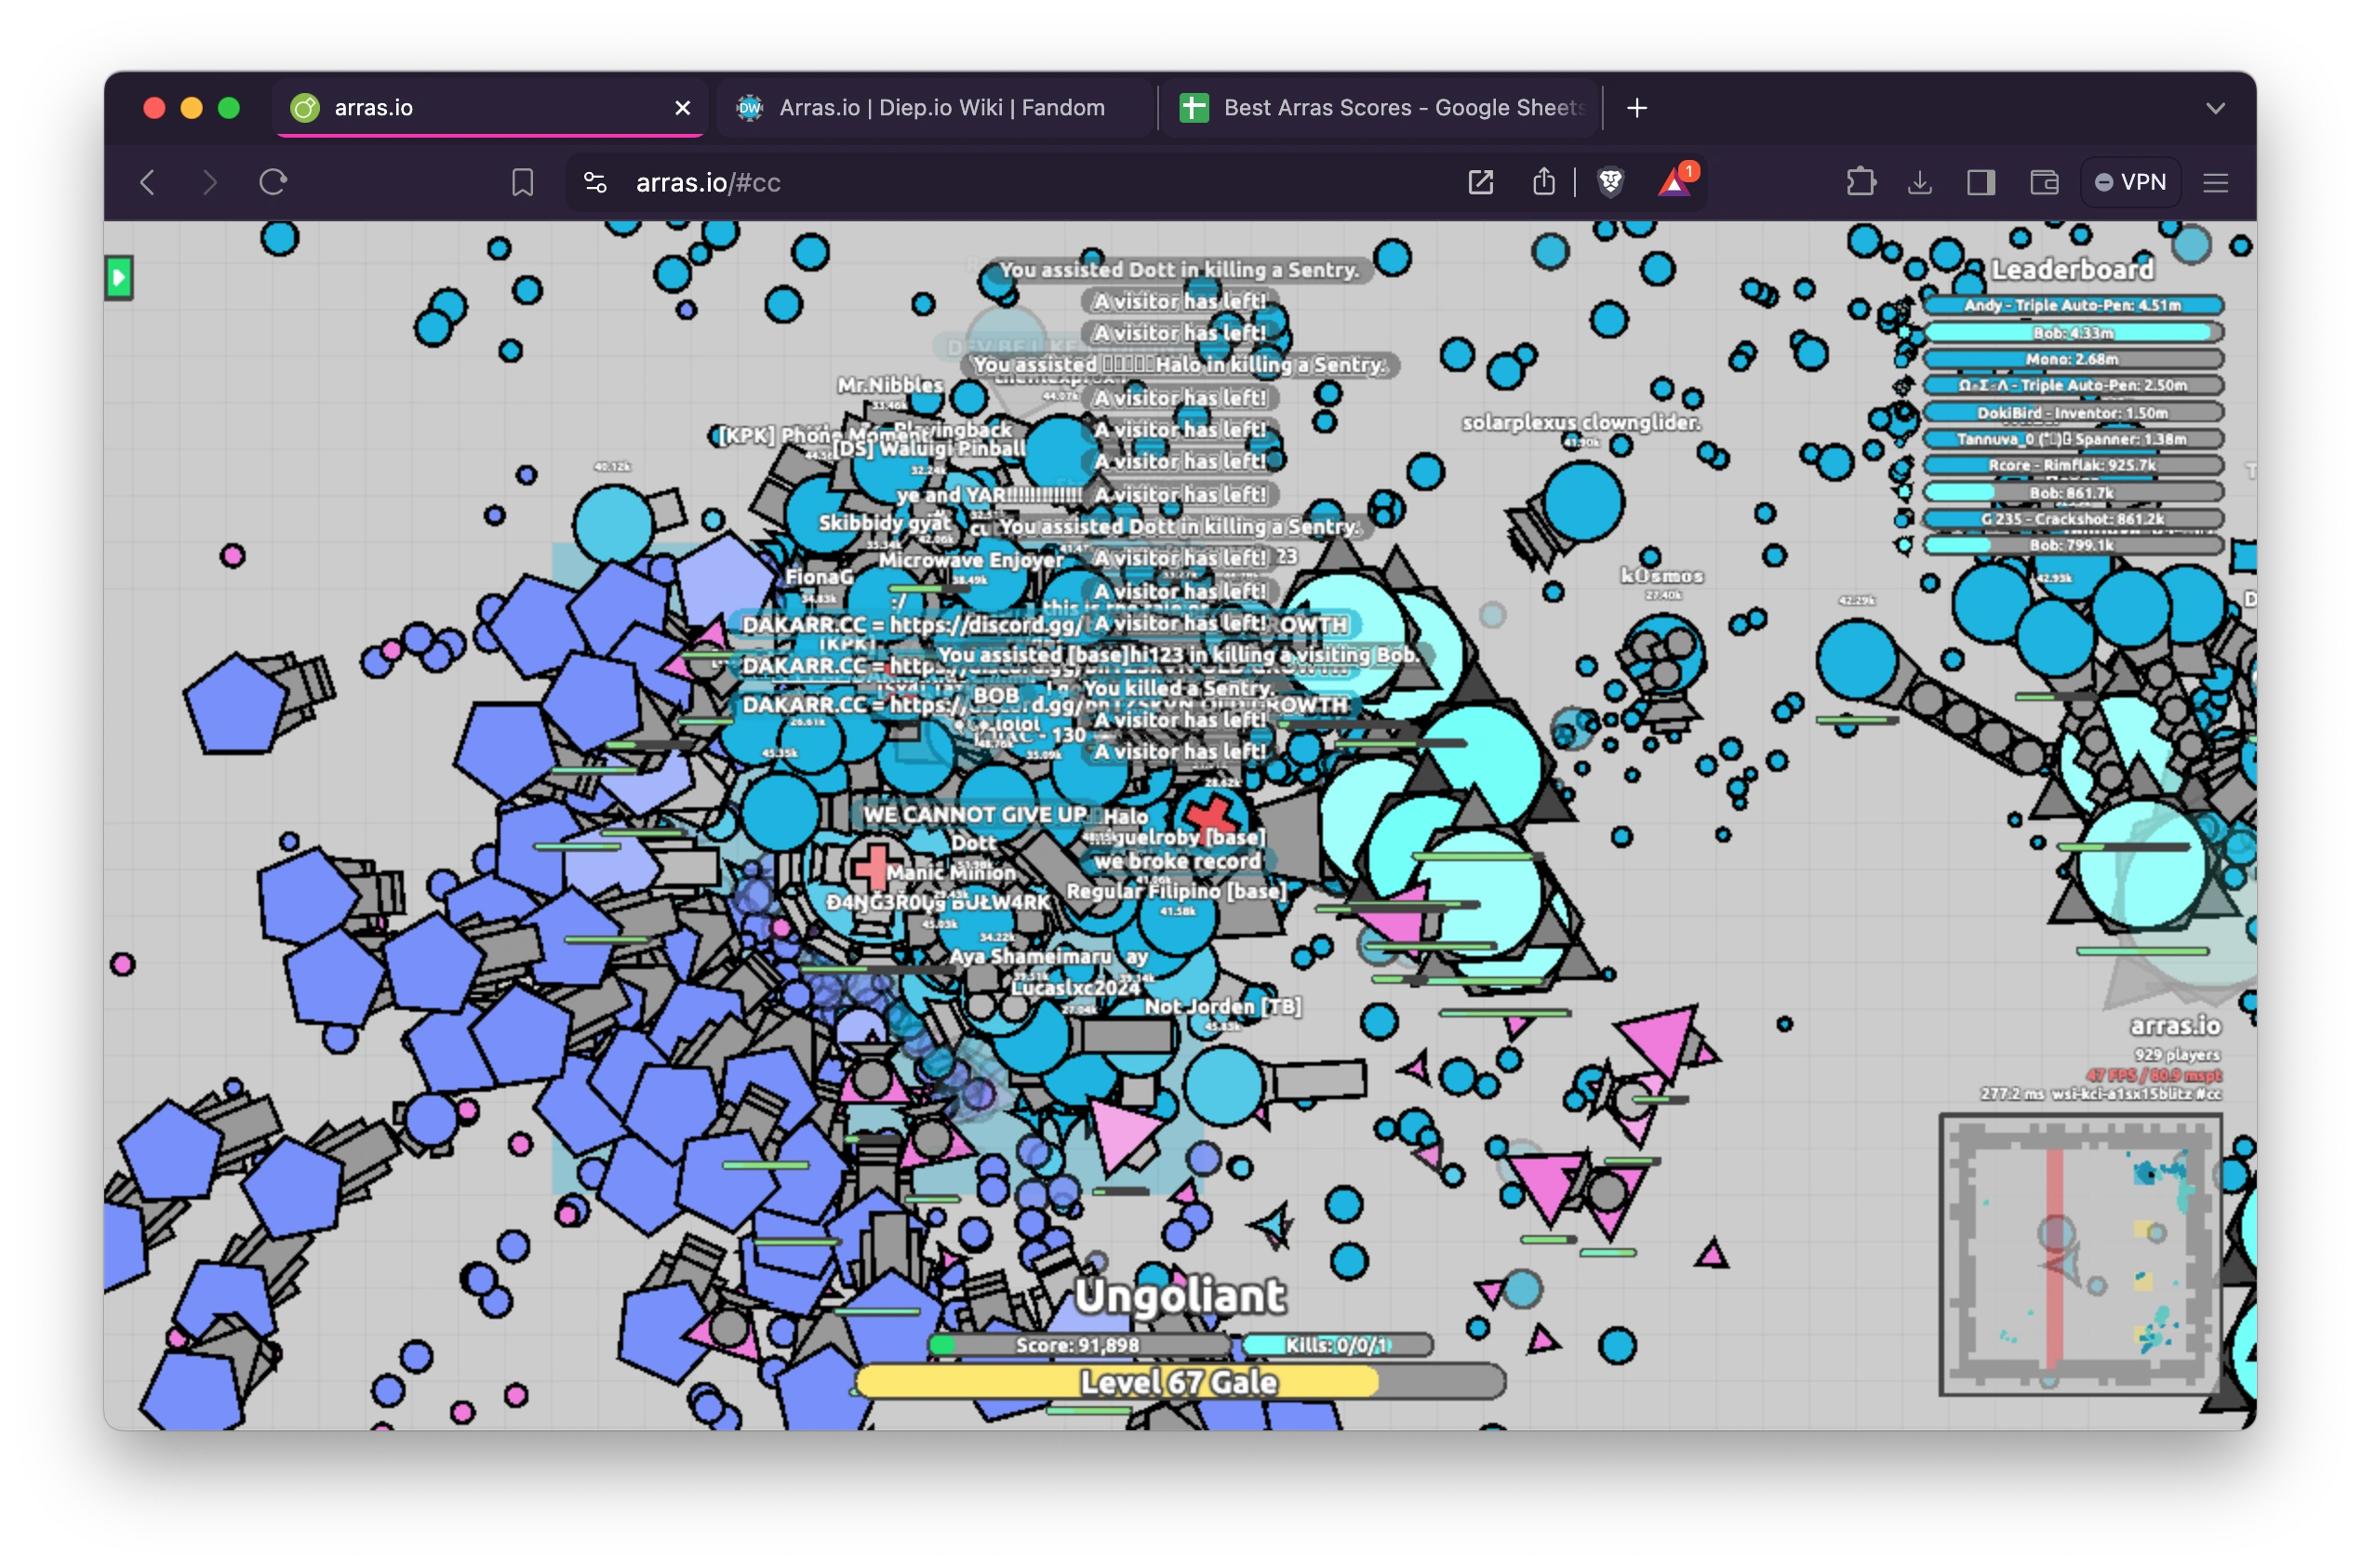
Task: Open the site settings control in the address bar
Action: click(595, 182)
